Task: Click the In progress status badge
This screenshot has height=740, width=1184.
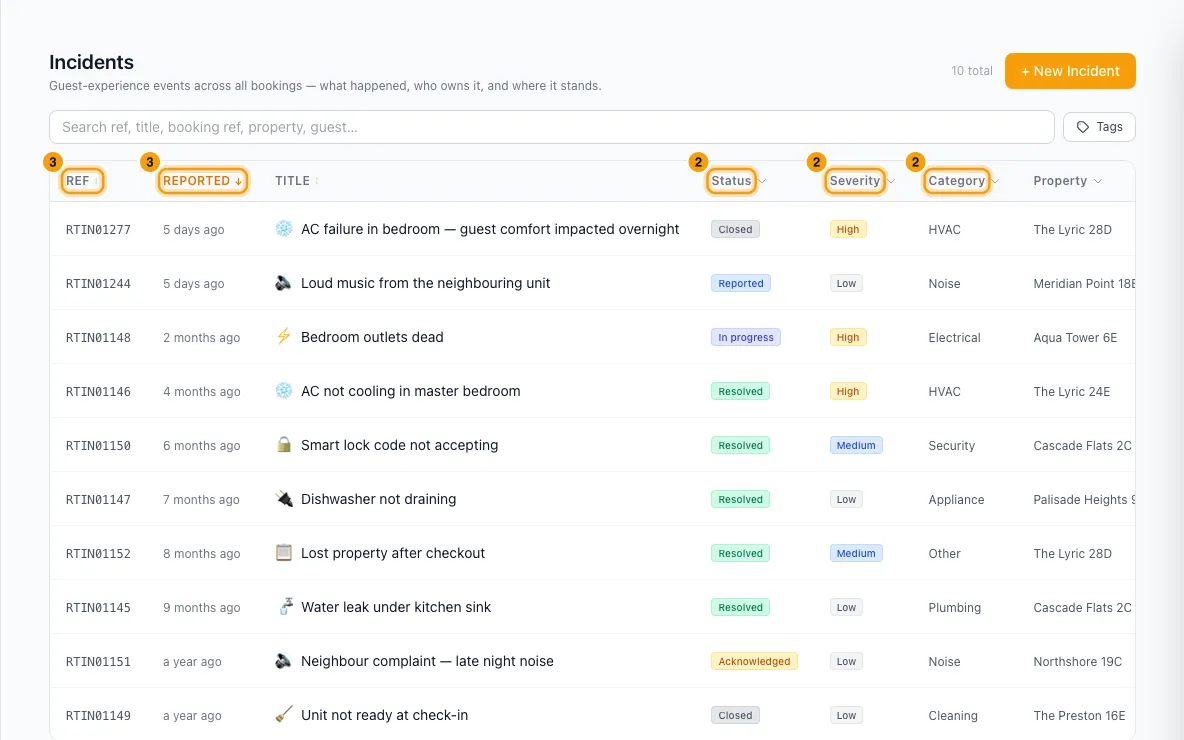Action: [745, 338]
